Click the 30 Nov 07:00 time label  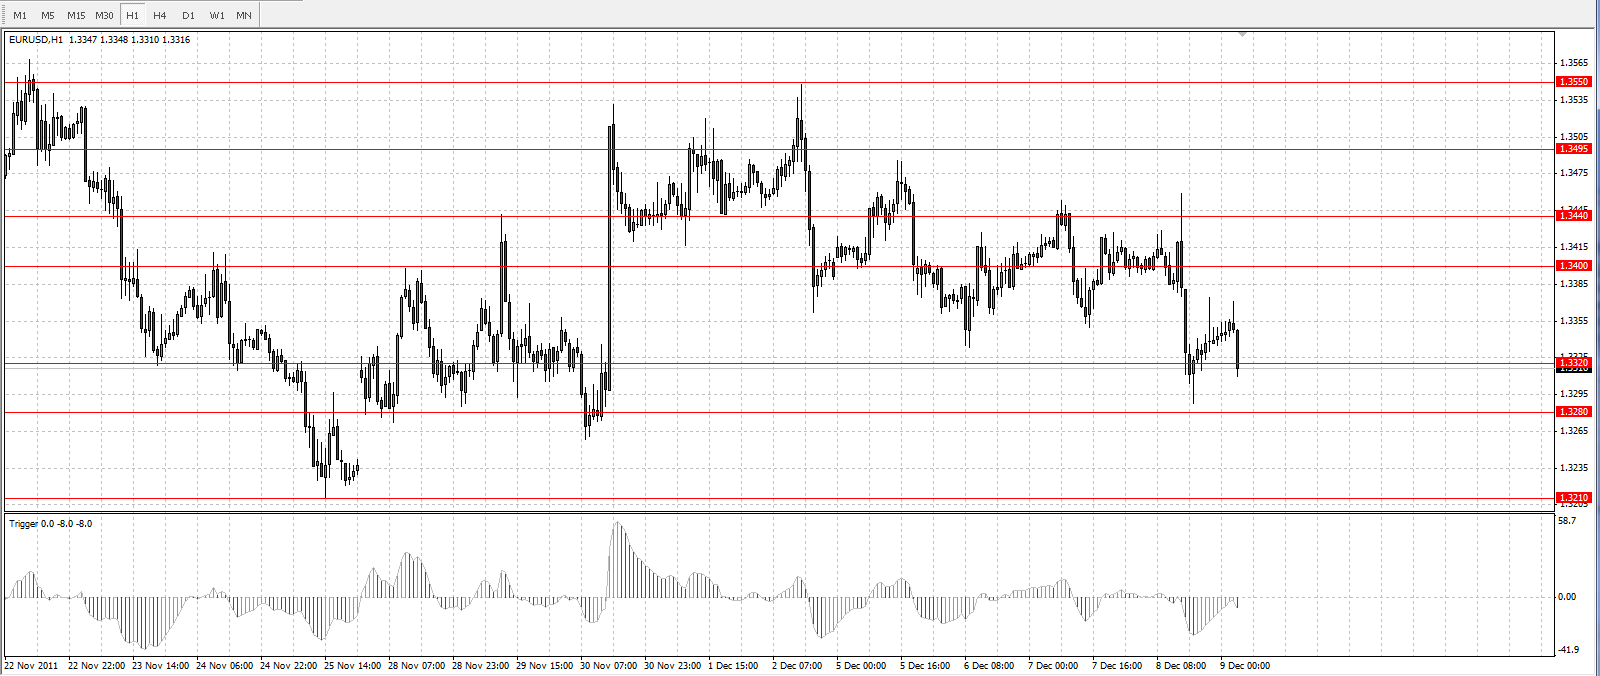point(608,666)
